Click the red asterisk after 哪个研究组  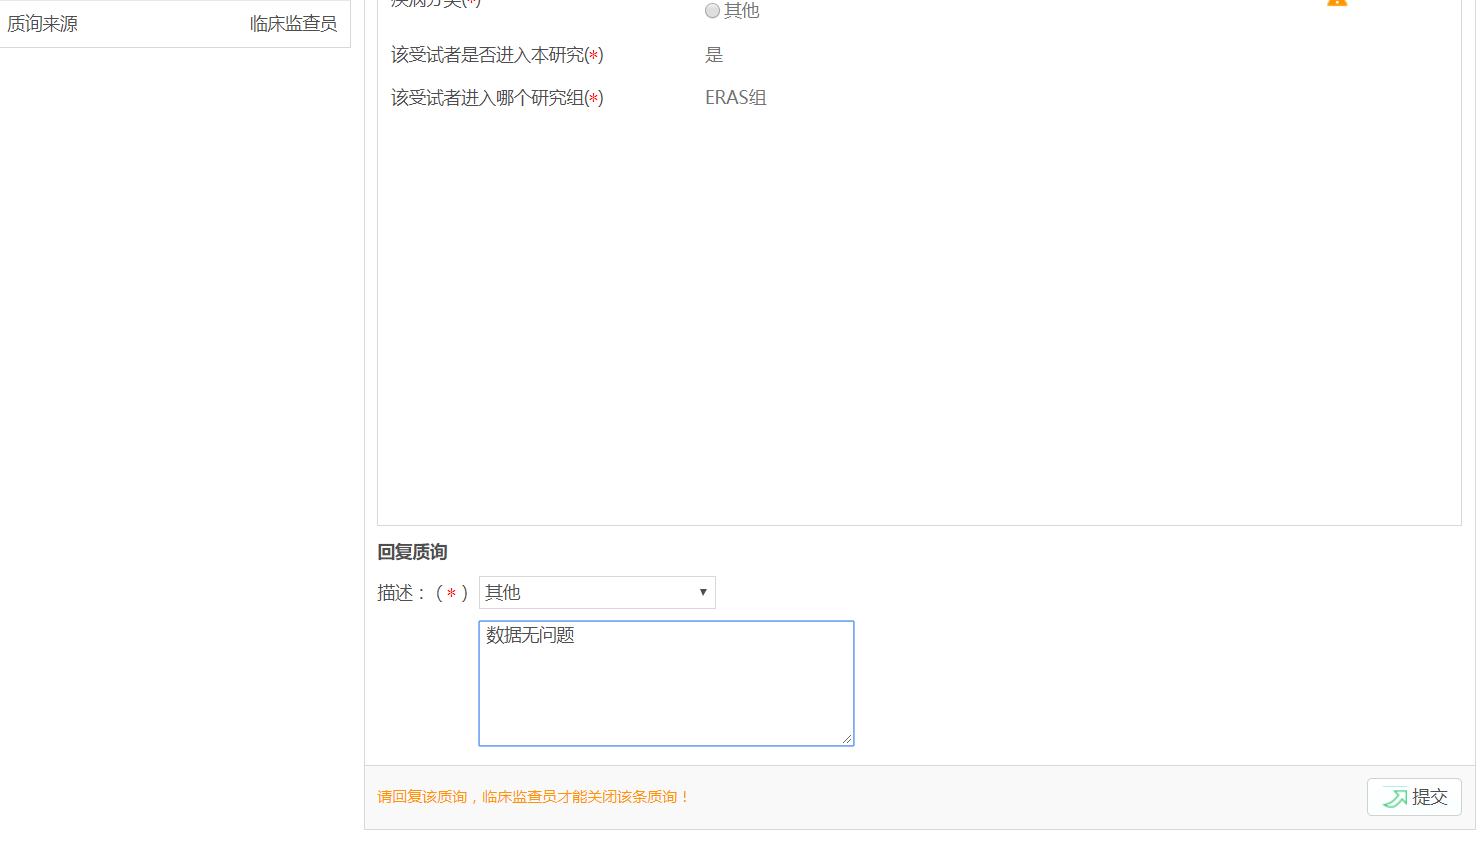pyautogui.click(x=594, y=99)
